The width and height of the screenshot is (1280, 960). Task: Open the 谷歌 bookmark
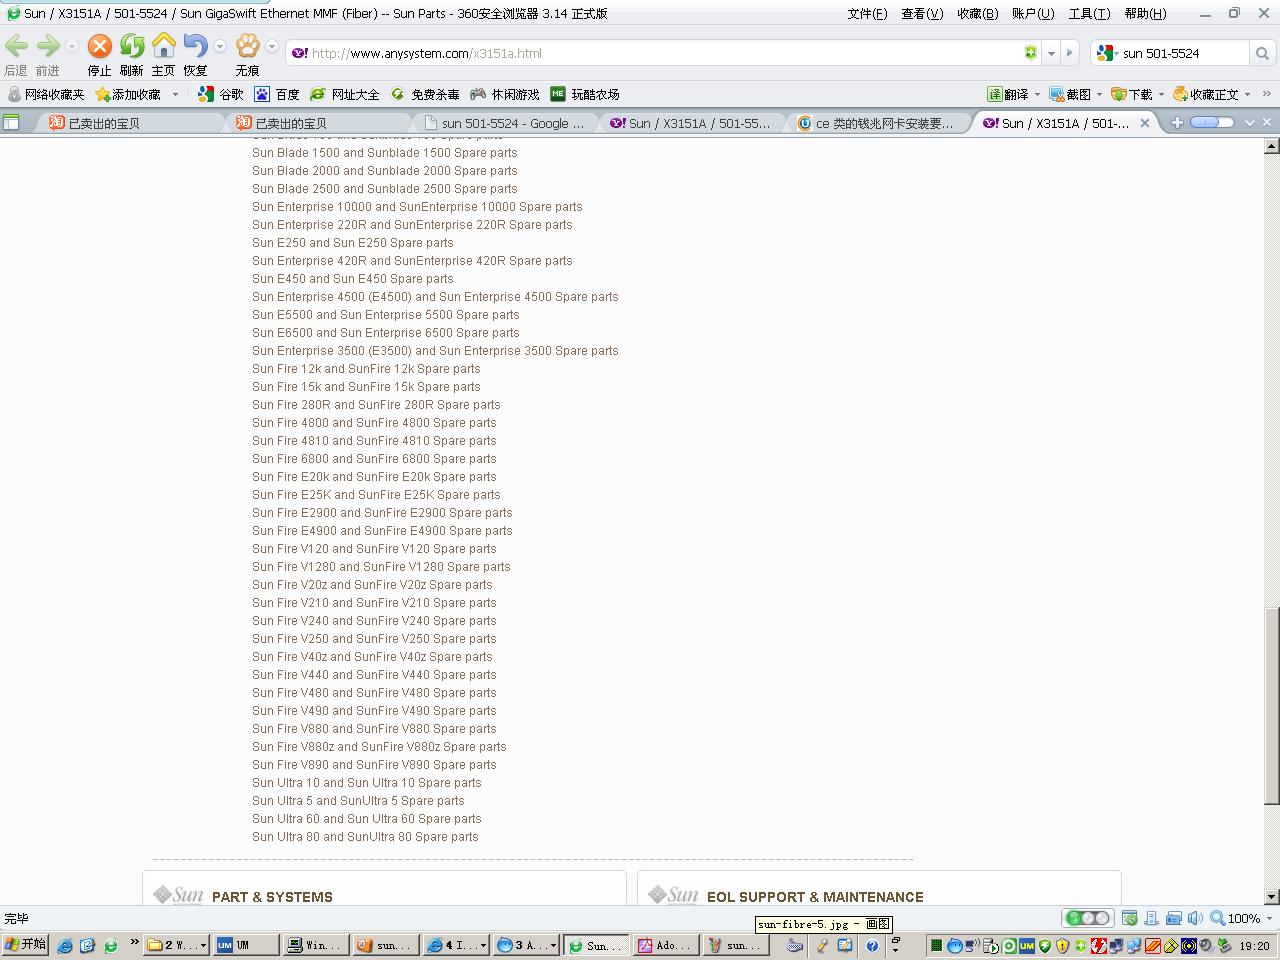coord(221,94)
